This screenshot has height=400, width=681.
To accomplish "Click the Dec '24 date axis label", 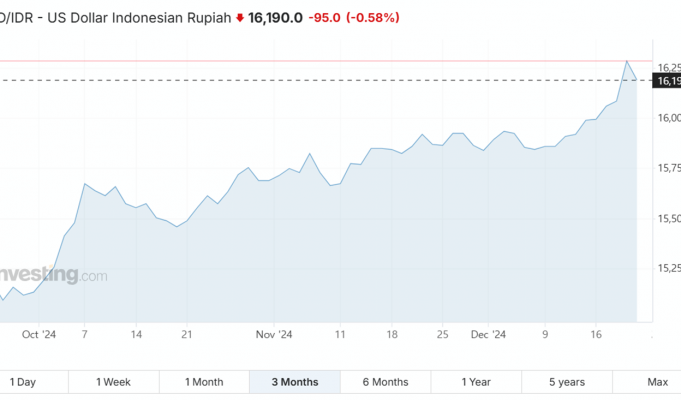I will click(x=488, y=335).
